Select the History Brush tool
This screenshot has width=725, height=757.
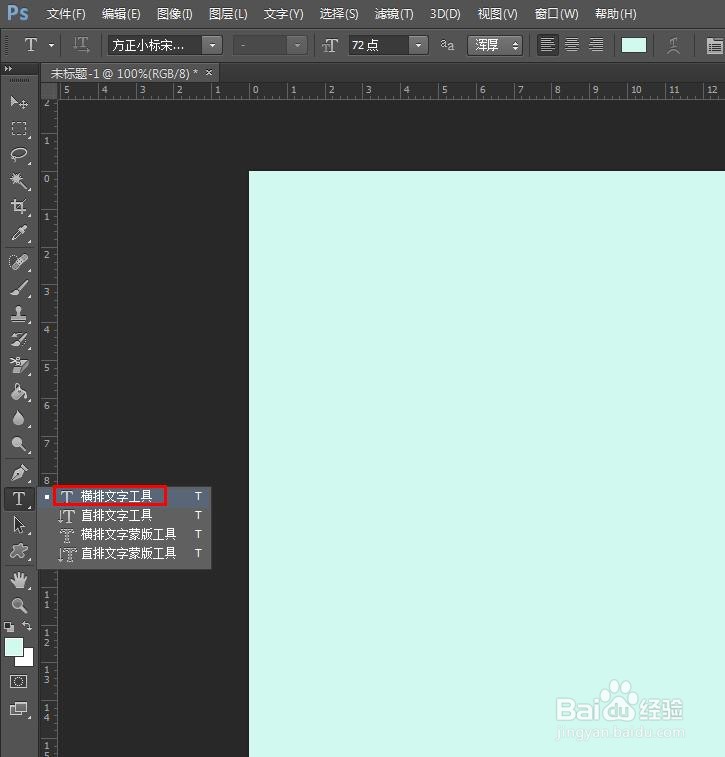coord(19,340)
